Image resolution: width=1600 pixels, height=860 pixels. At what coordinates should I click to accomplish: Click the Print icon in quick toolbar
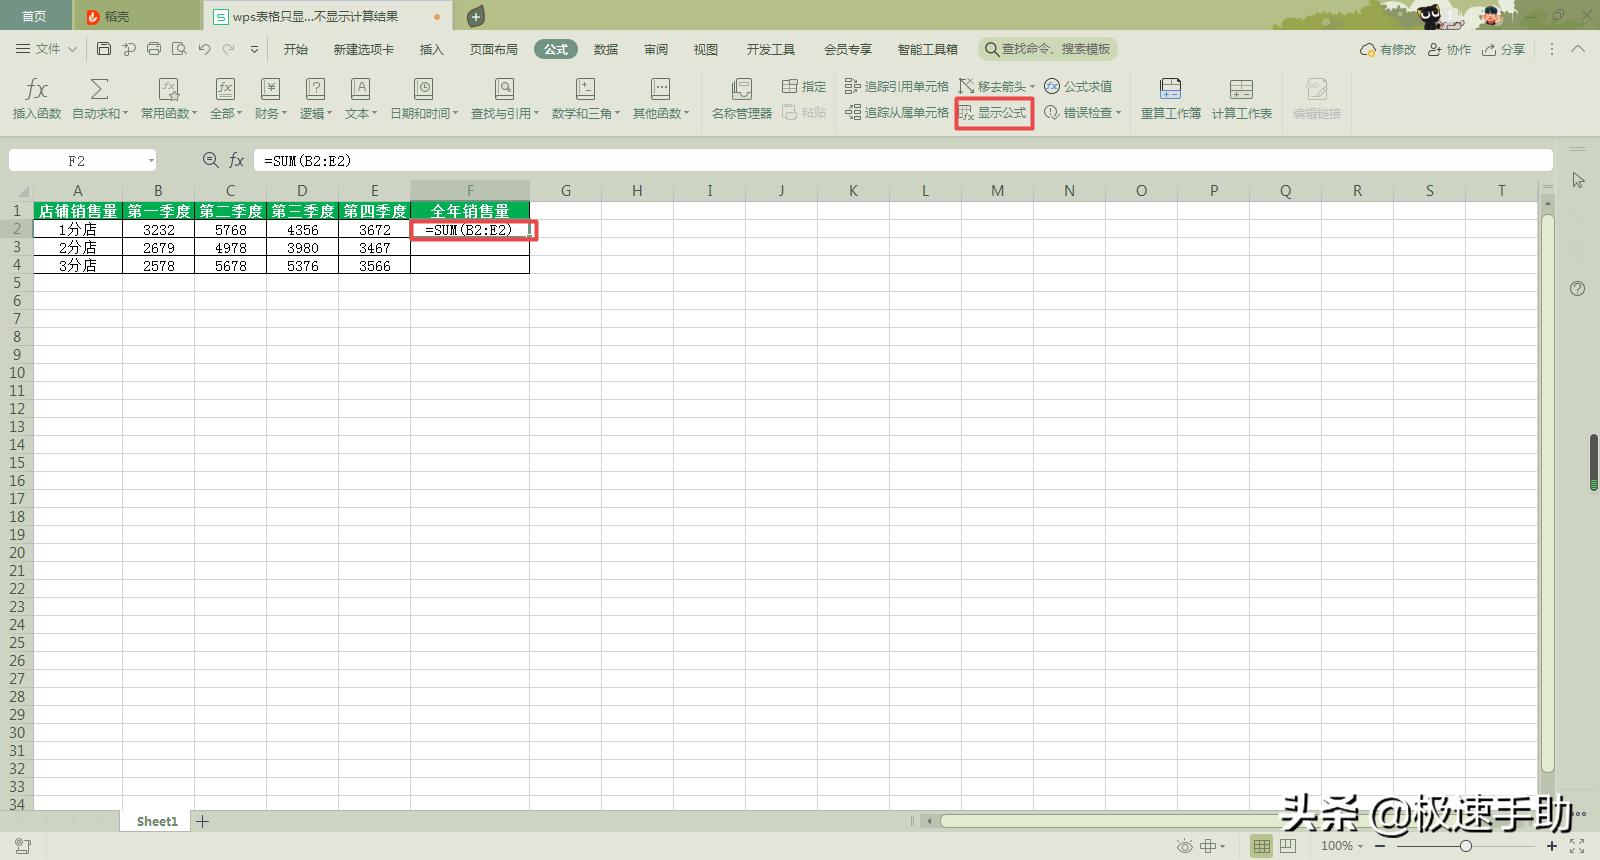coord(154,49)
